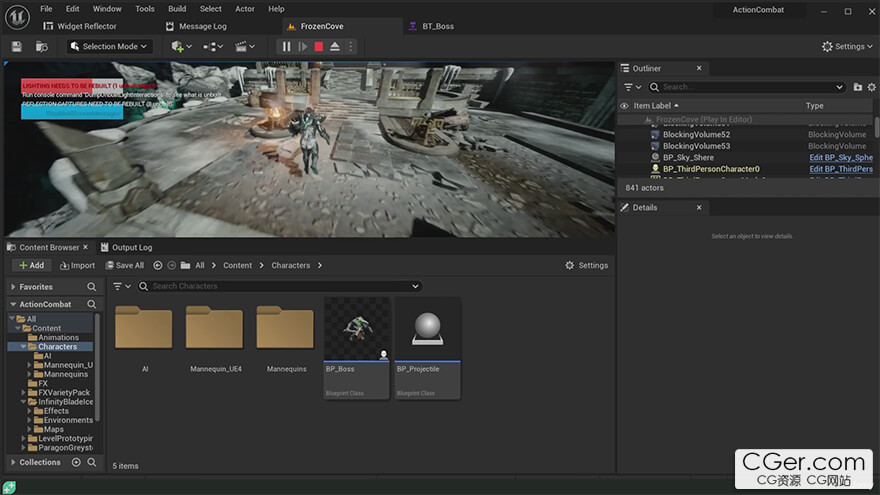
Task: Switch to the BT_Boss tab
Action: pos(431,26)
